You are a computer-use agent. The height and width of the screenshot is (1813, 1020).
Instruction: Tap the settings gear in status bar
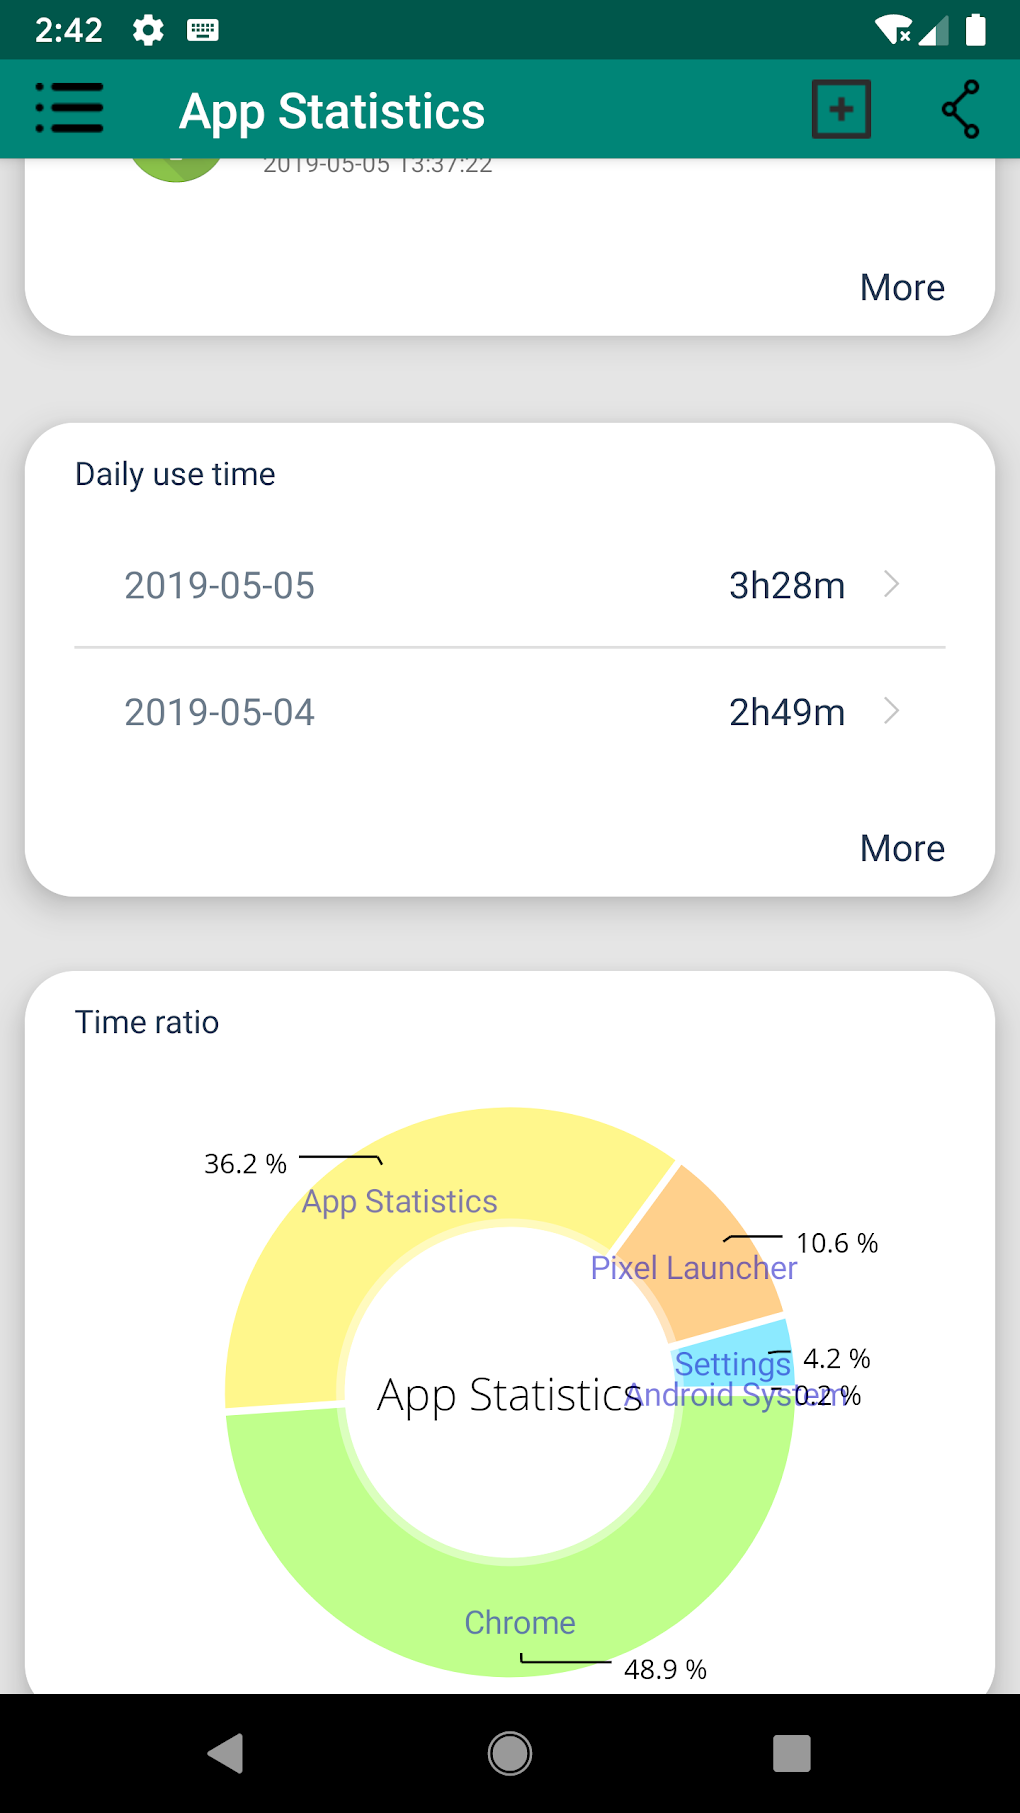point(148,30)
